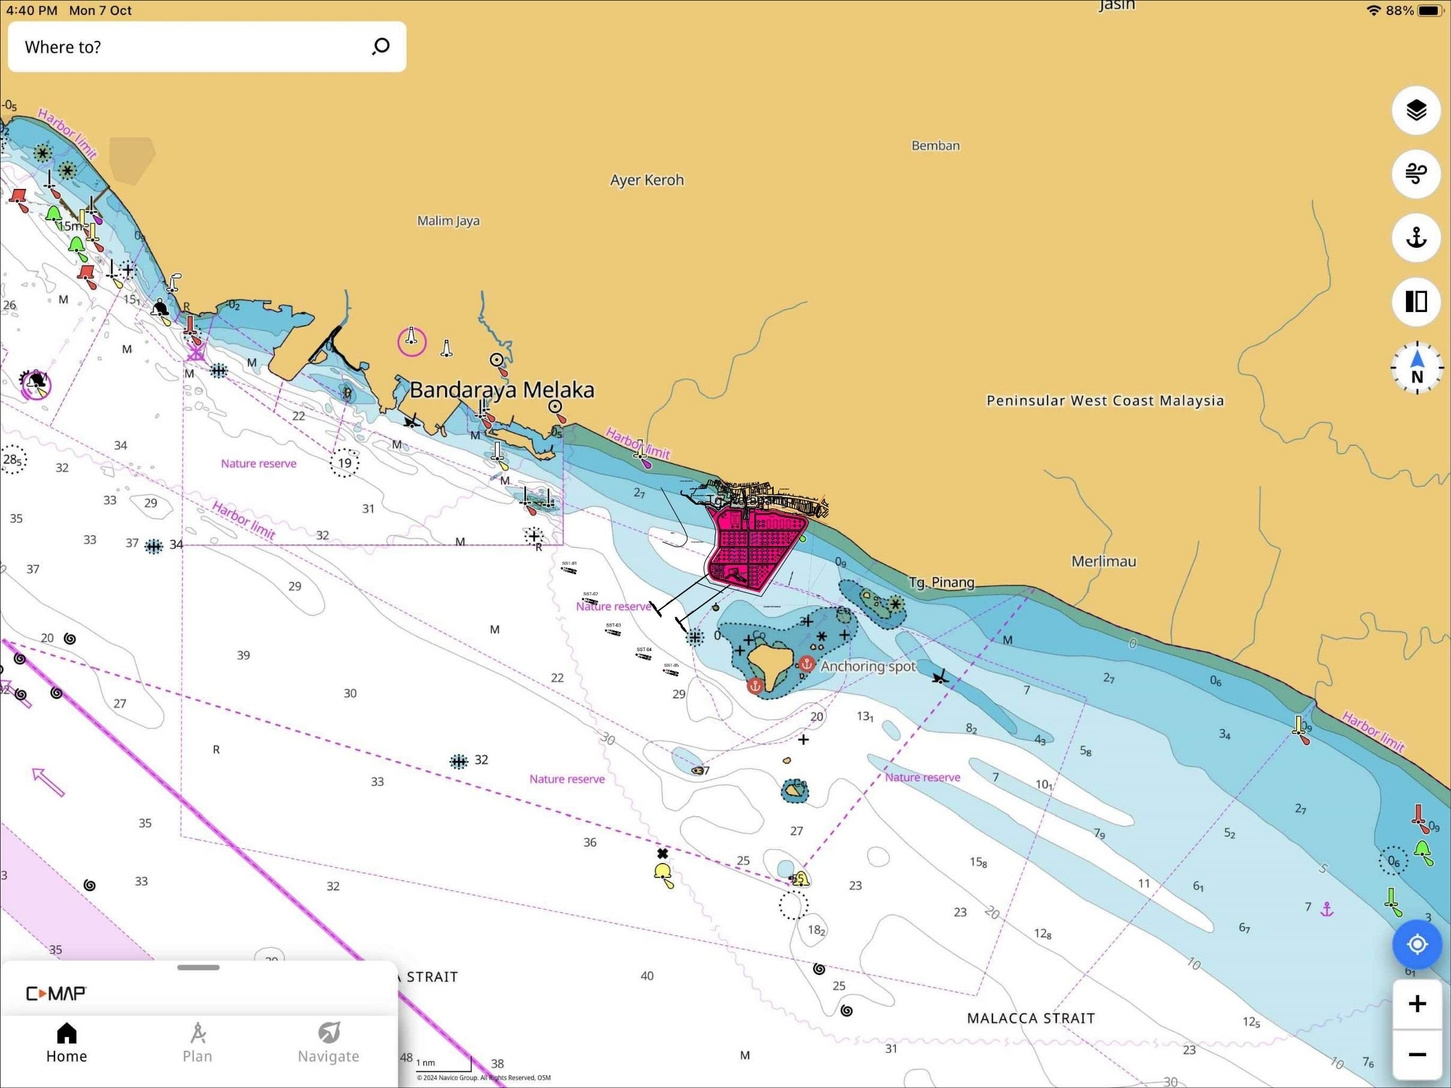Select the red anchoring spot marker

click(x=807, y=664)
